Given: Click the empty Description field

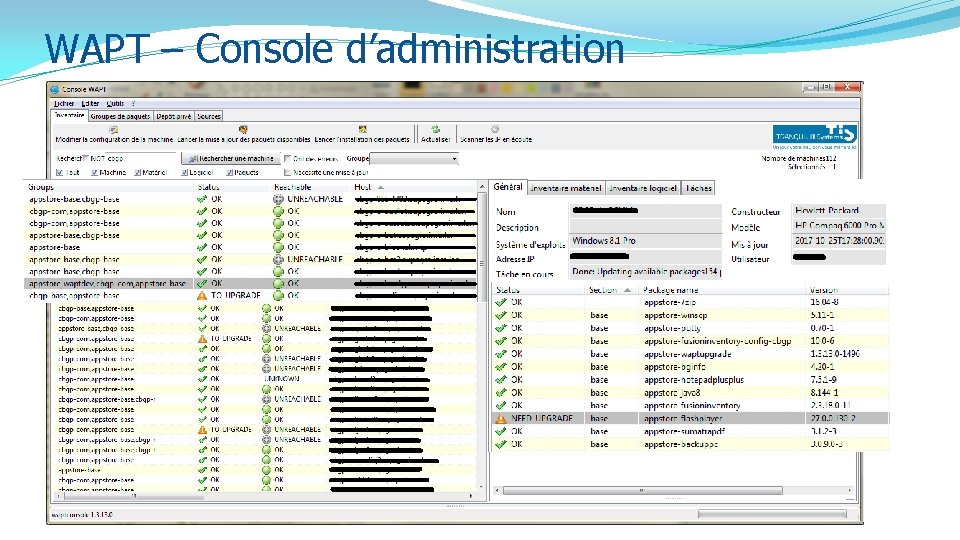Looking at the screenshot, I should click(645, 227).
